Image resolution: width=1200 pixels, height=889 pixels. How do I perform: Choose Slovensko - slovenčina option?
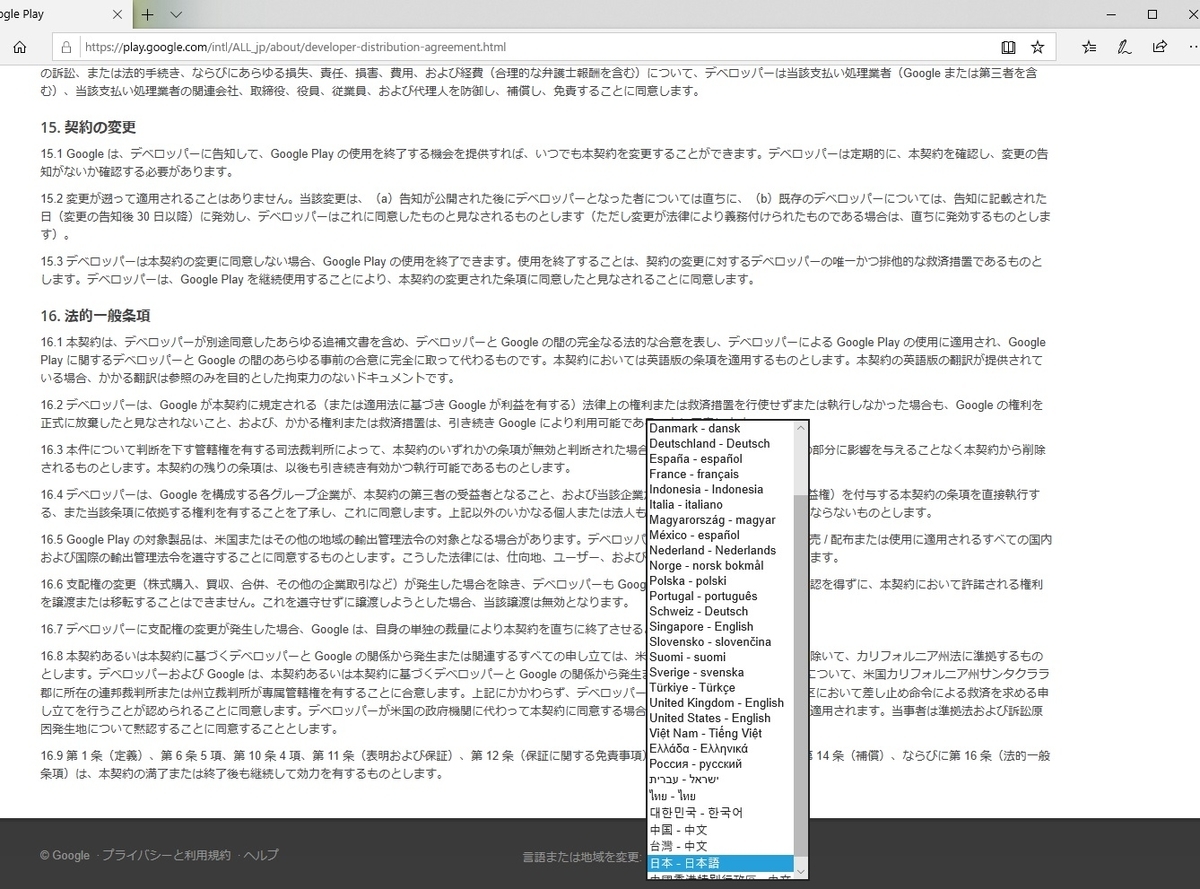720,642
